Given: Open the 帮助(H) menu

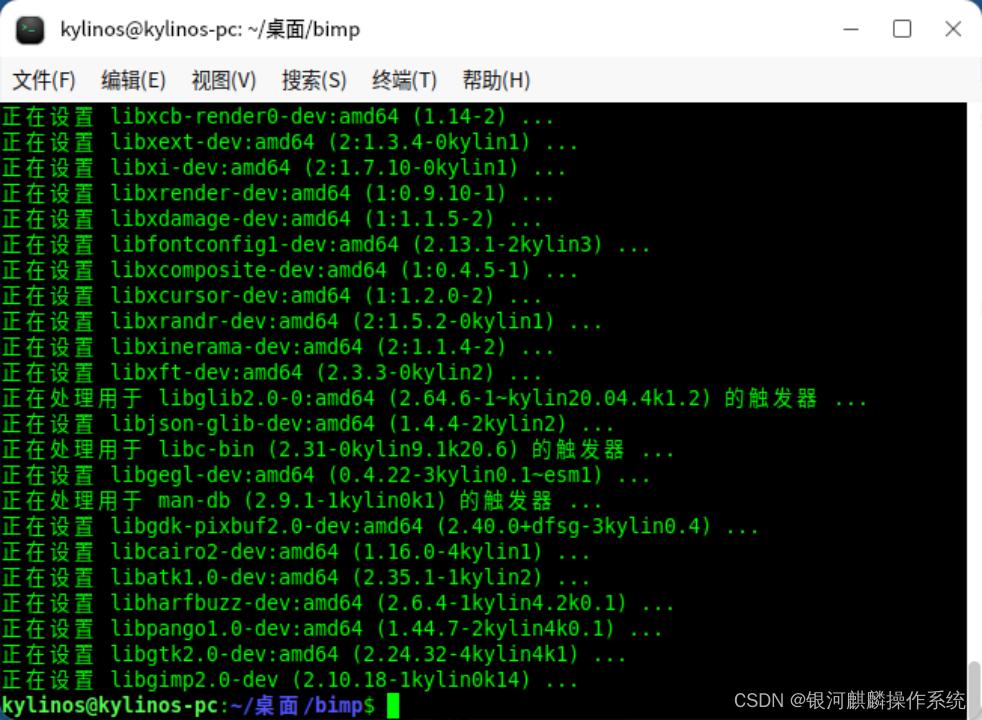Looking at the screenshot, I should (494, 80).
